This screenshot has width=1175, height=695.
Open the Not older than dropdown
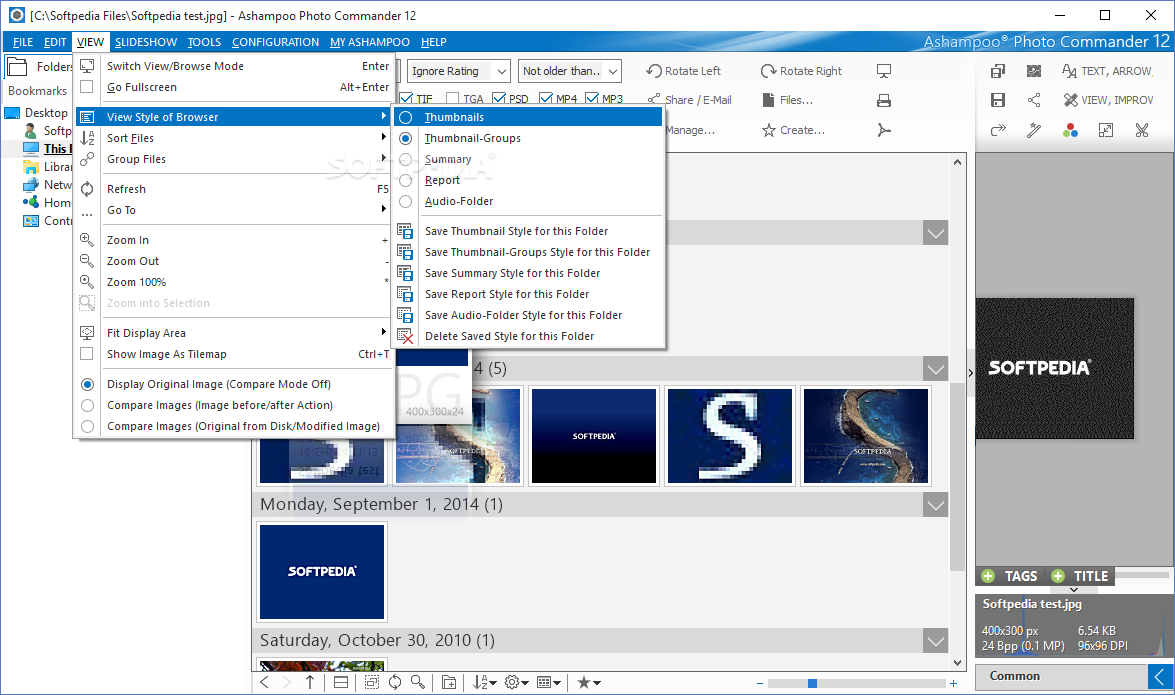click(570, 71)
